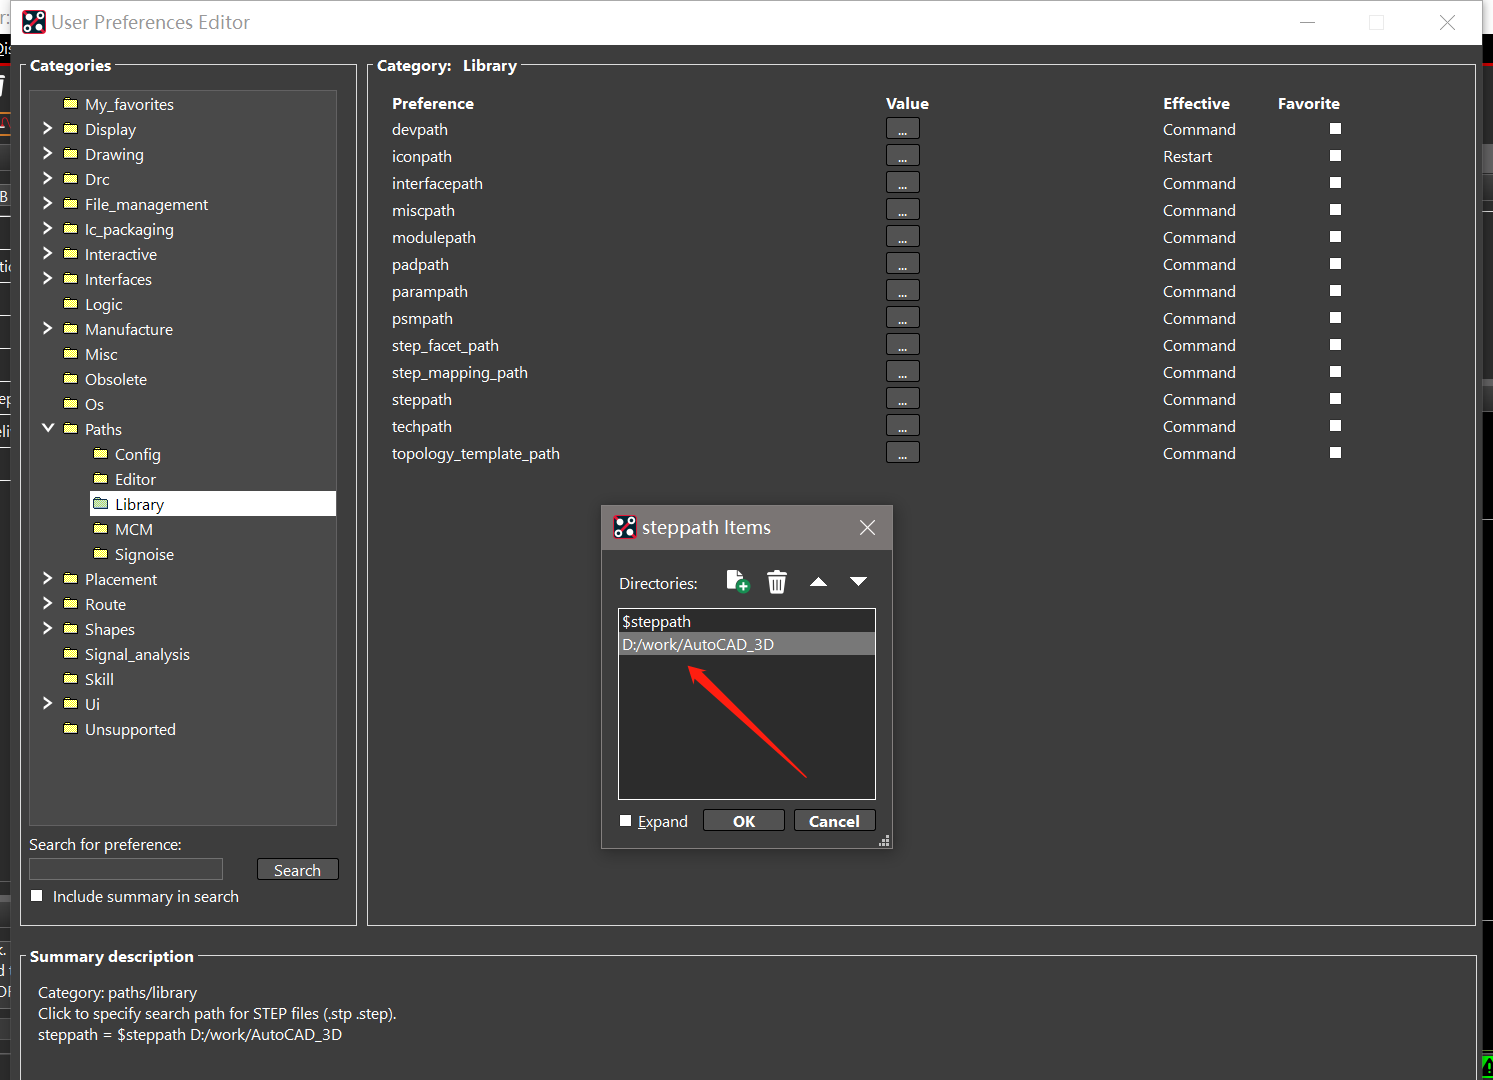
Task: Click the Config folder icon
Action: click(100, 453)
